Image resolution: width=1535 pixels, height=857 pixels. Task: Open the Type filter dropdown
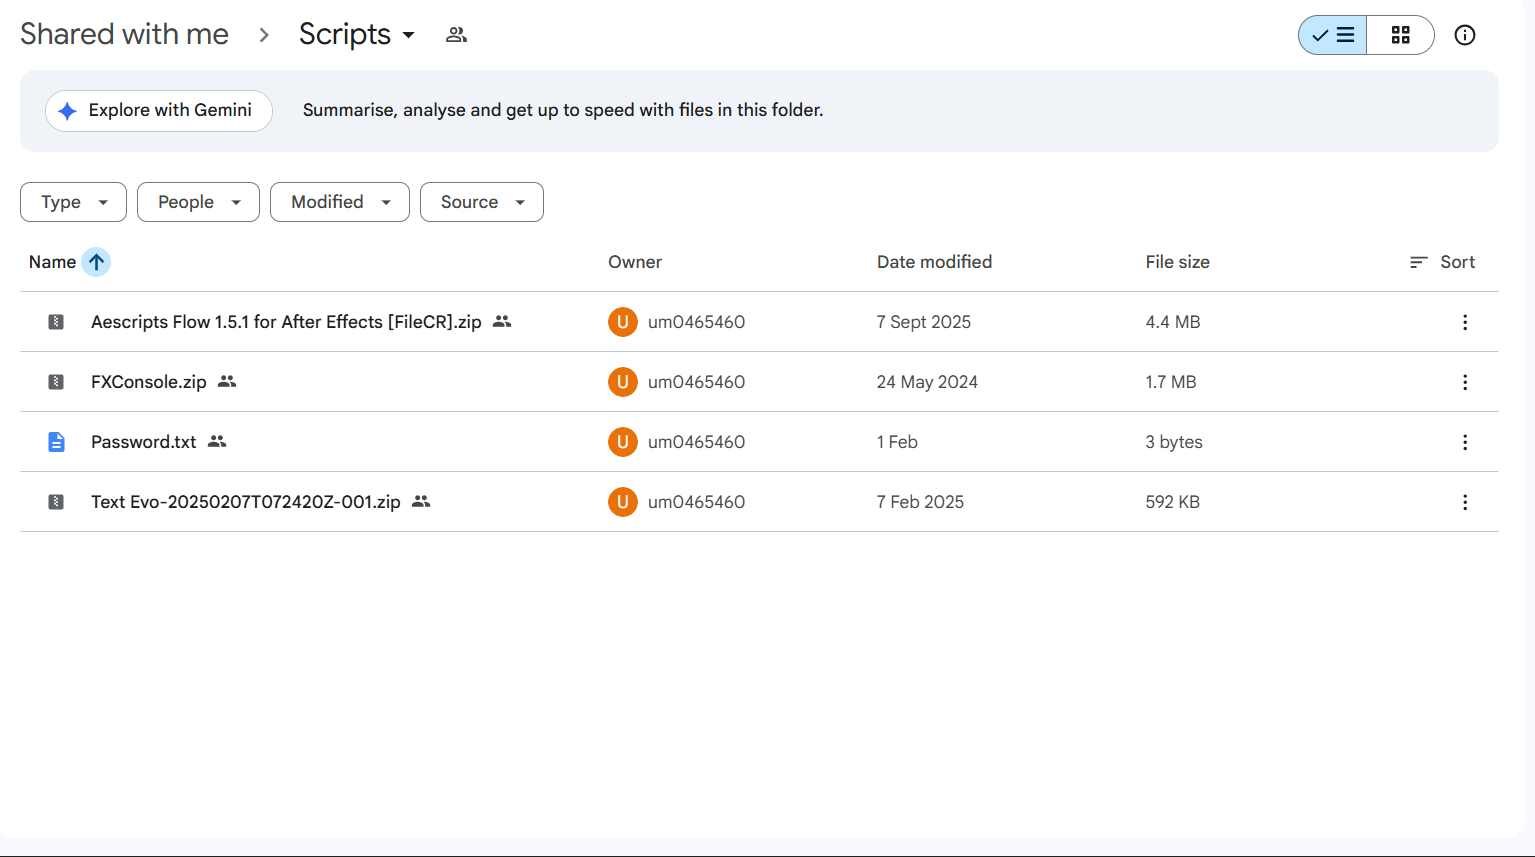pyautogui.click(x=73, y=201)
